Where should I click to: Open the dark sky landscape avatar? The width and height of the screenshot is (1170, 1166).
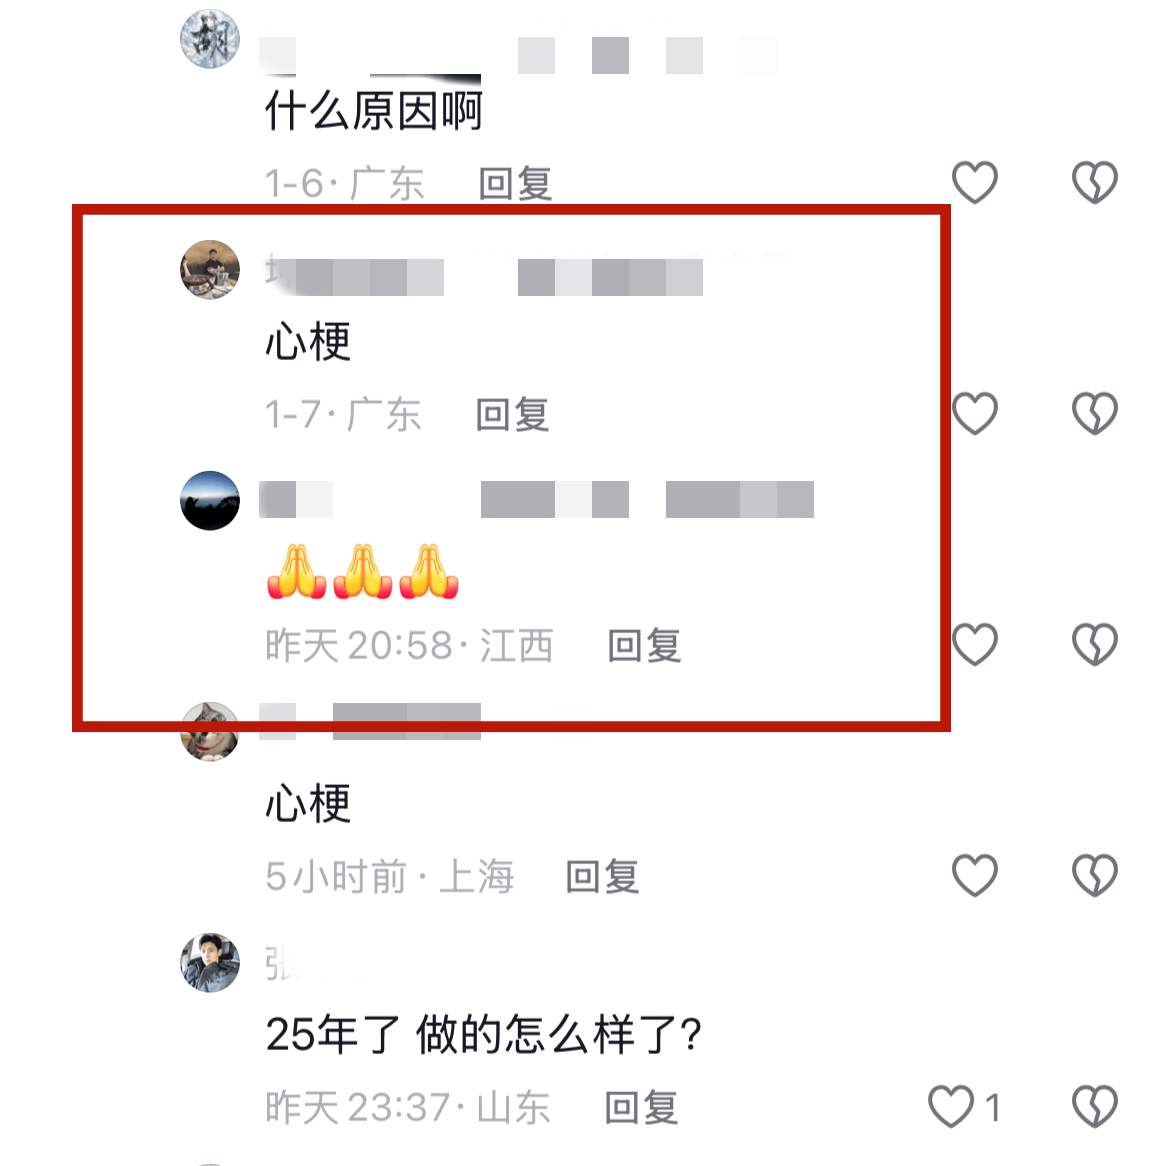[x=210, y=501]
